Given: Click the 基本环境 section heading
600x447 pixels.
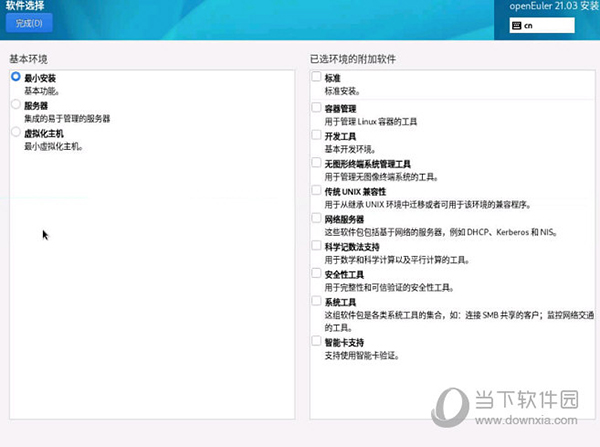Looking at the screenshot, I should [29, 59].
